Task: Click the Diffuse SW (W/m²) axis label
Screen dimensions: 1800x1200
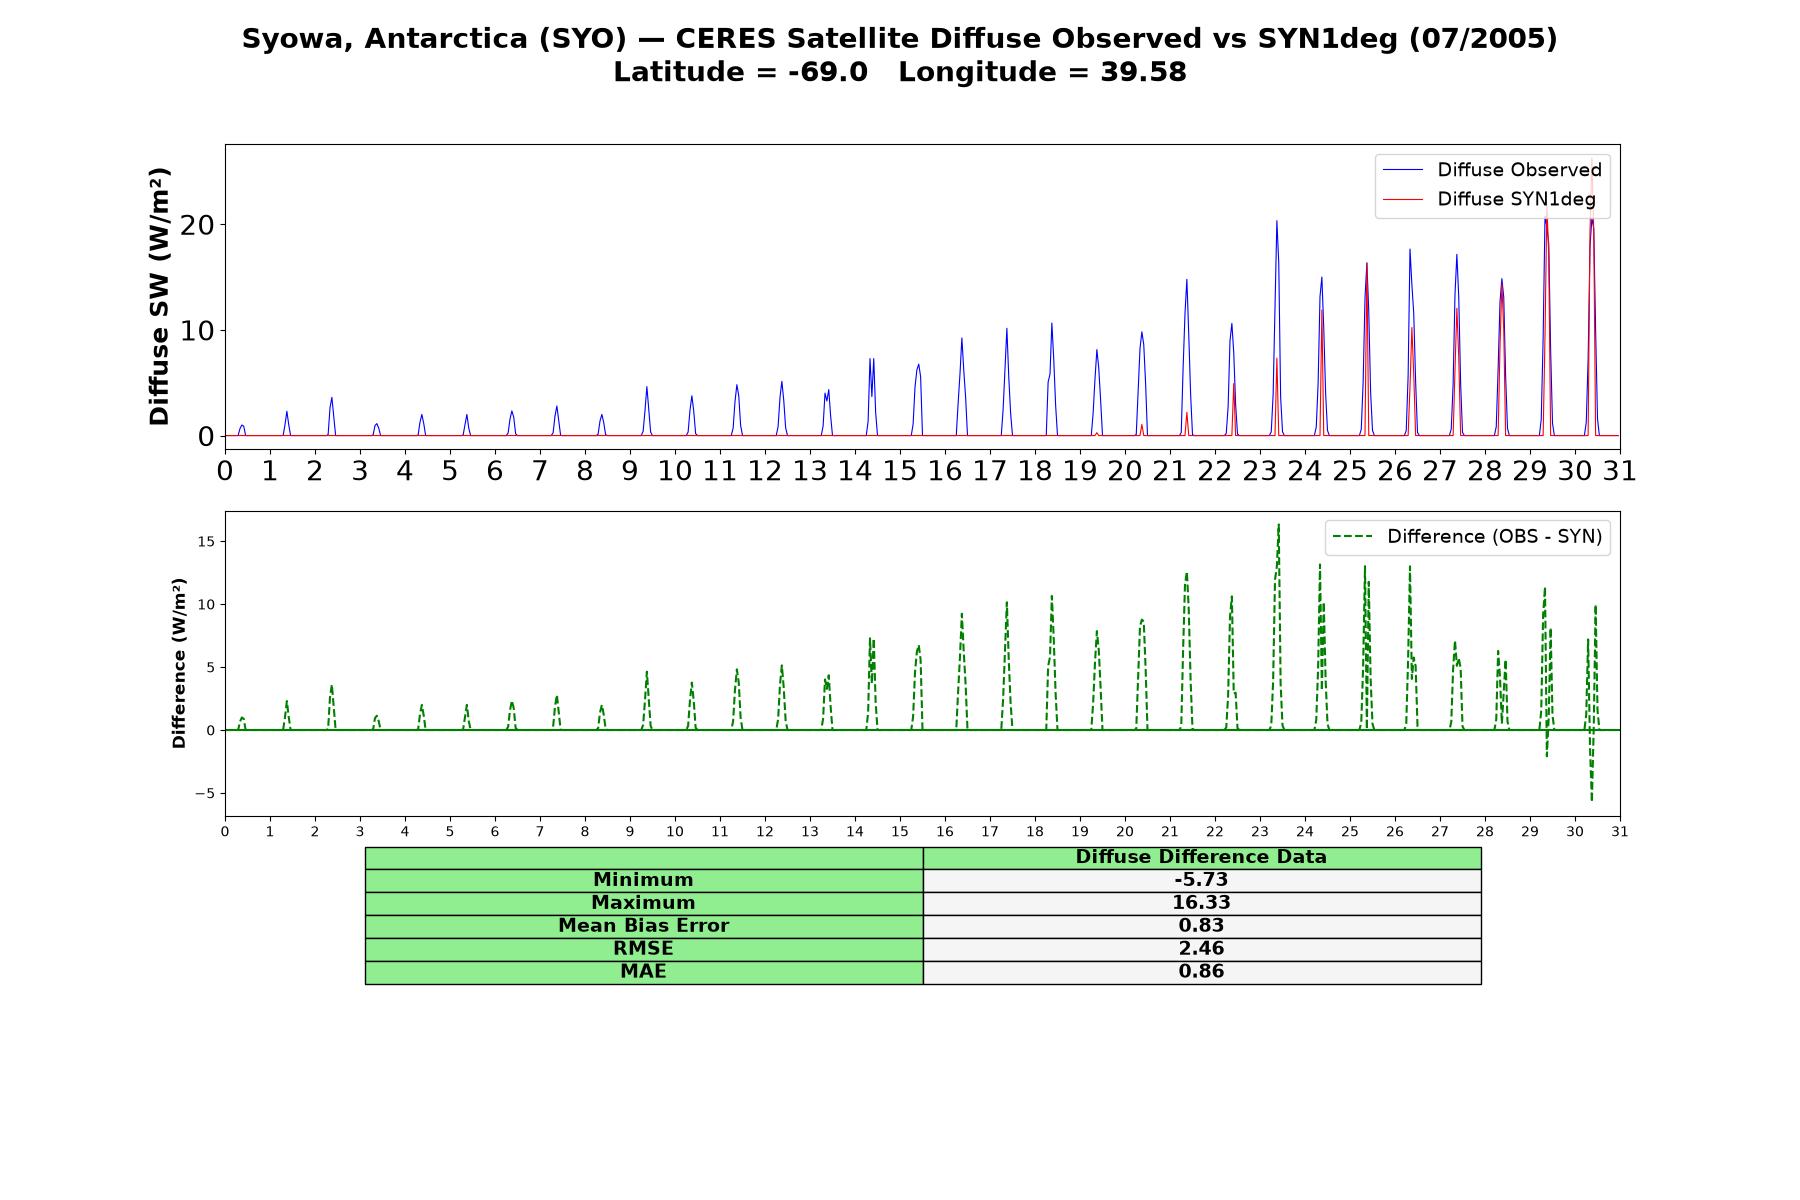Action: point(160,296)
